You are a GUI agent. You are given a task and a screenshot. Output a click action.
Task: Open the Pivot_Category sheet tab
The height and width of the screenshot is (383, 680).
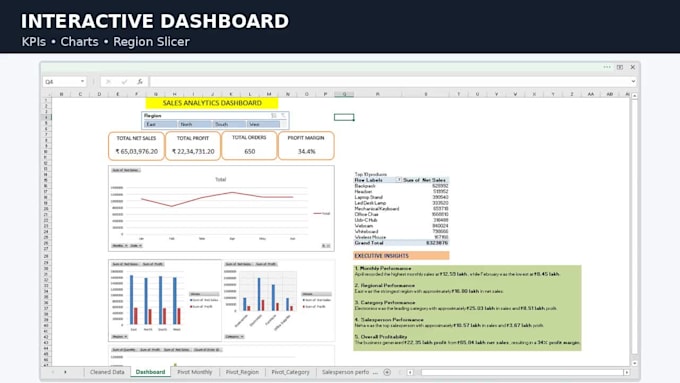click(291, 372)
